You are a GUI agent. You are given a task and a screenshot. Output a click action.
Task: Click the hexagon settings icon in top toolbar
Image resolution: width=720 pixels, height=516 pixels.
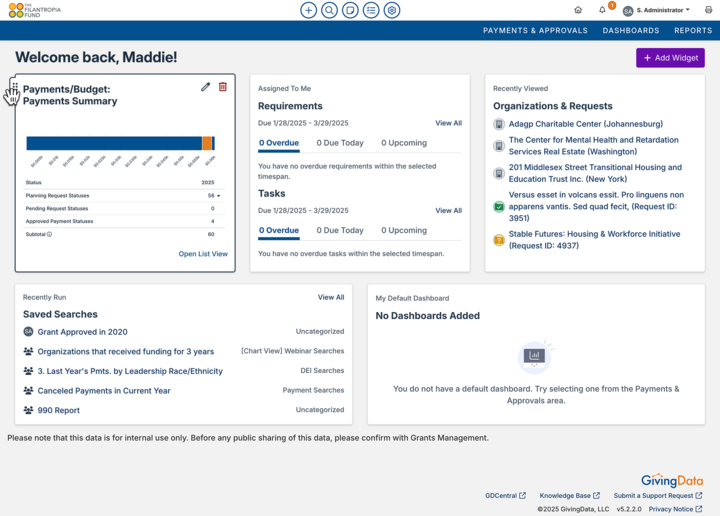tap(392, 10)
